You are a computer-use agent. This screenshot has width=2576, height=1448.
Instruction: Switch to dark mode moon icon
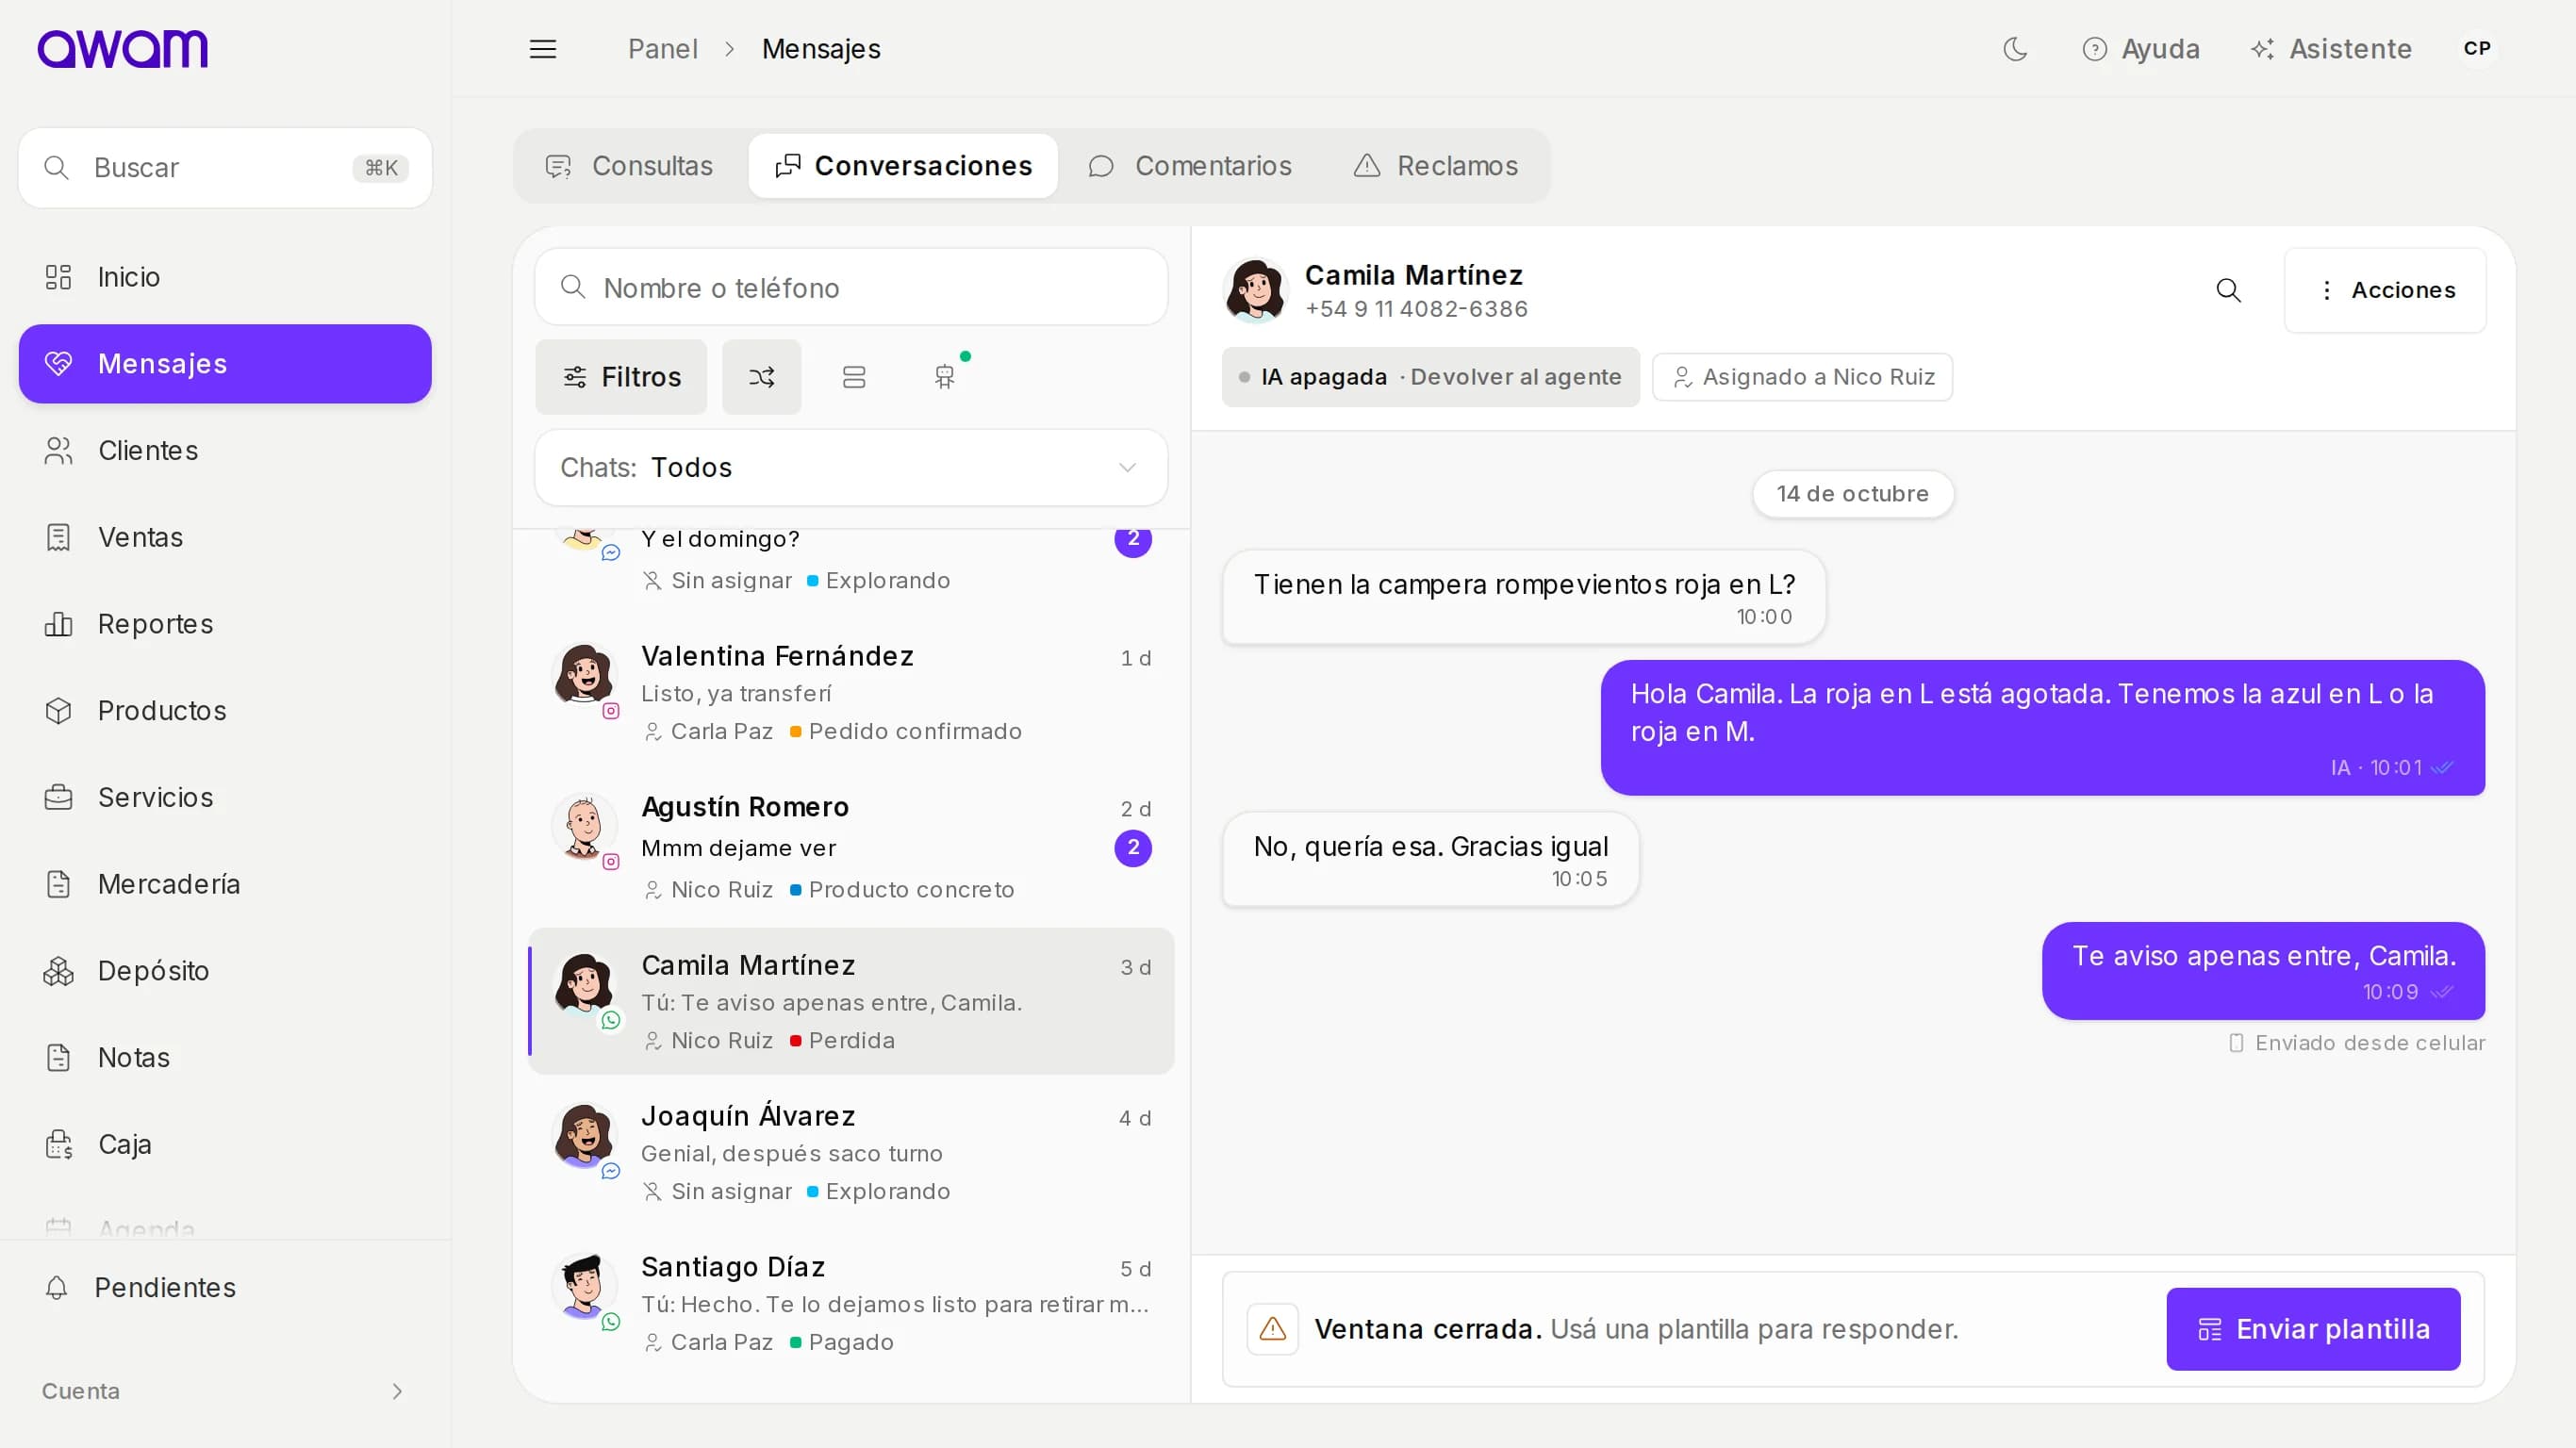click(x=2015, y=49)
